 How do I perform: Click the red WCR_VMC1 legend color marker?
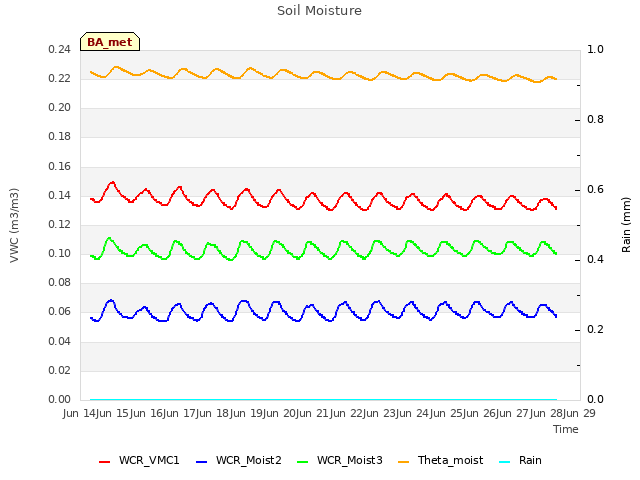[104, 462]
